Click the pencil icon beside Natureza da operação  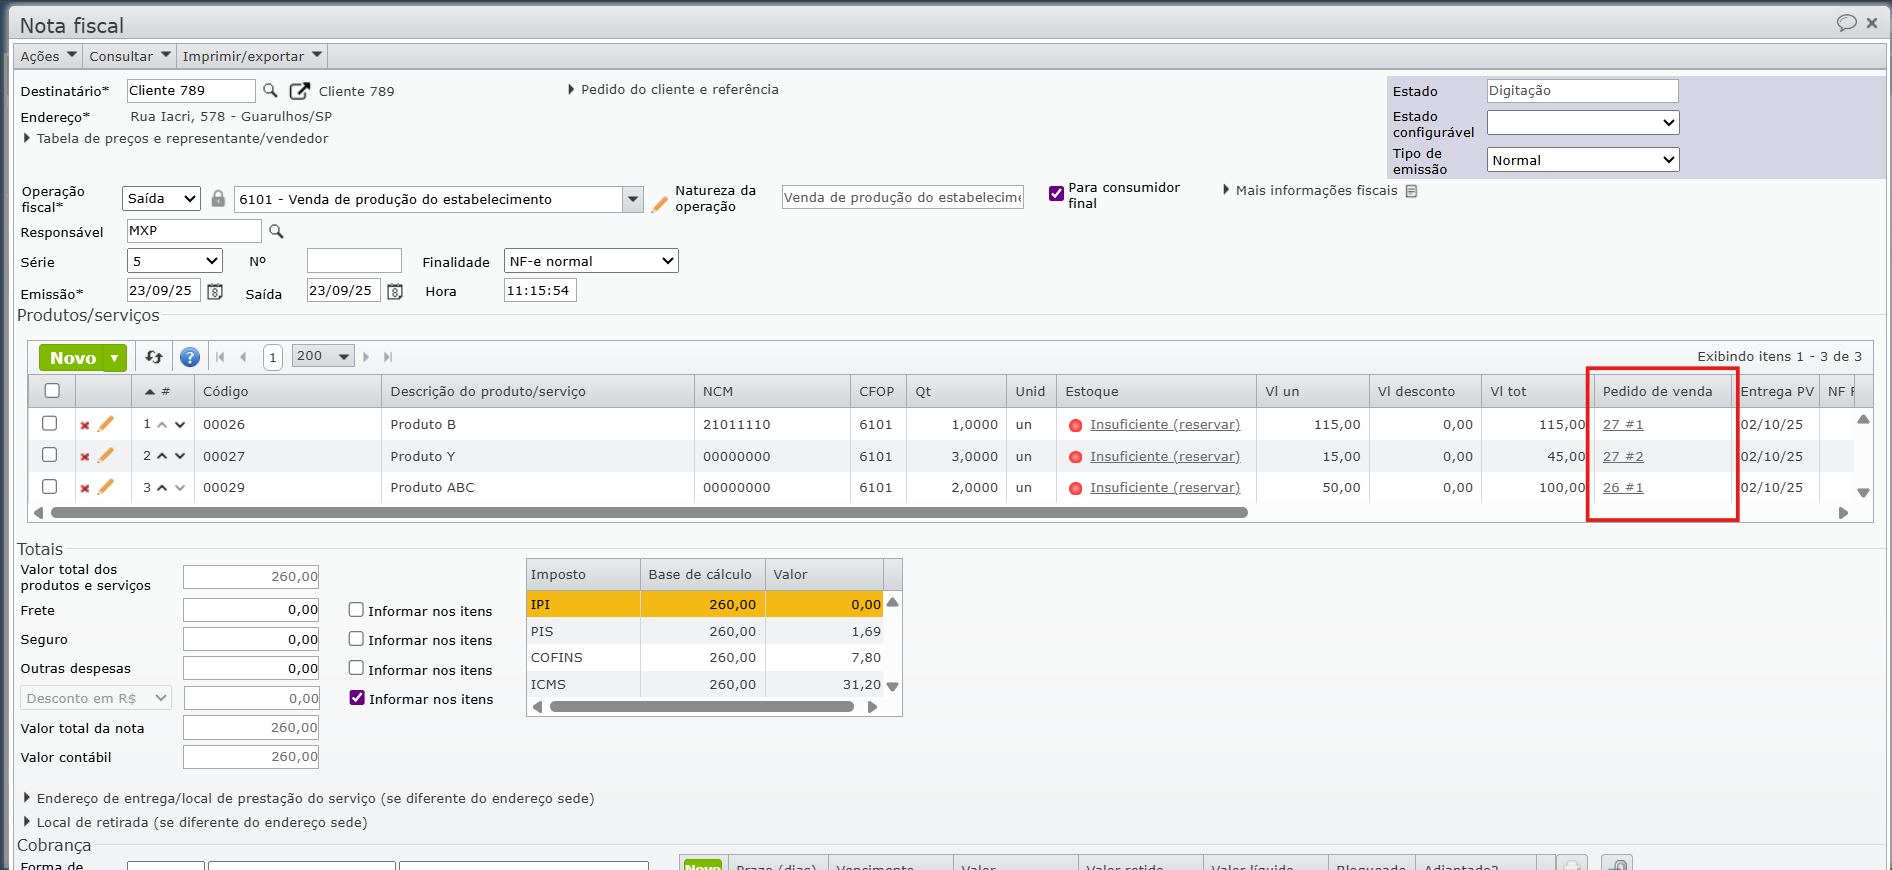(x=659, y=204)
